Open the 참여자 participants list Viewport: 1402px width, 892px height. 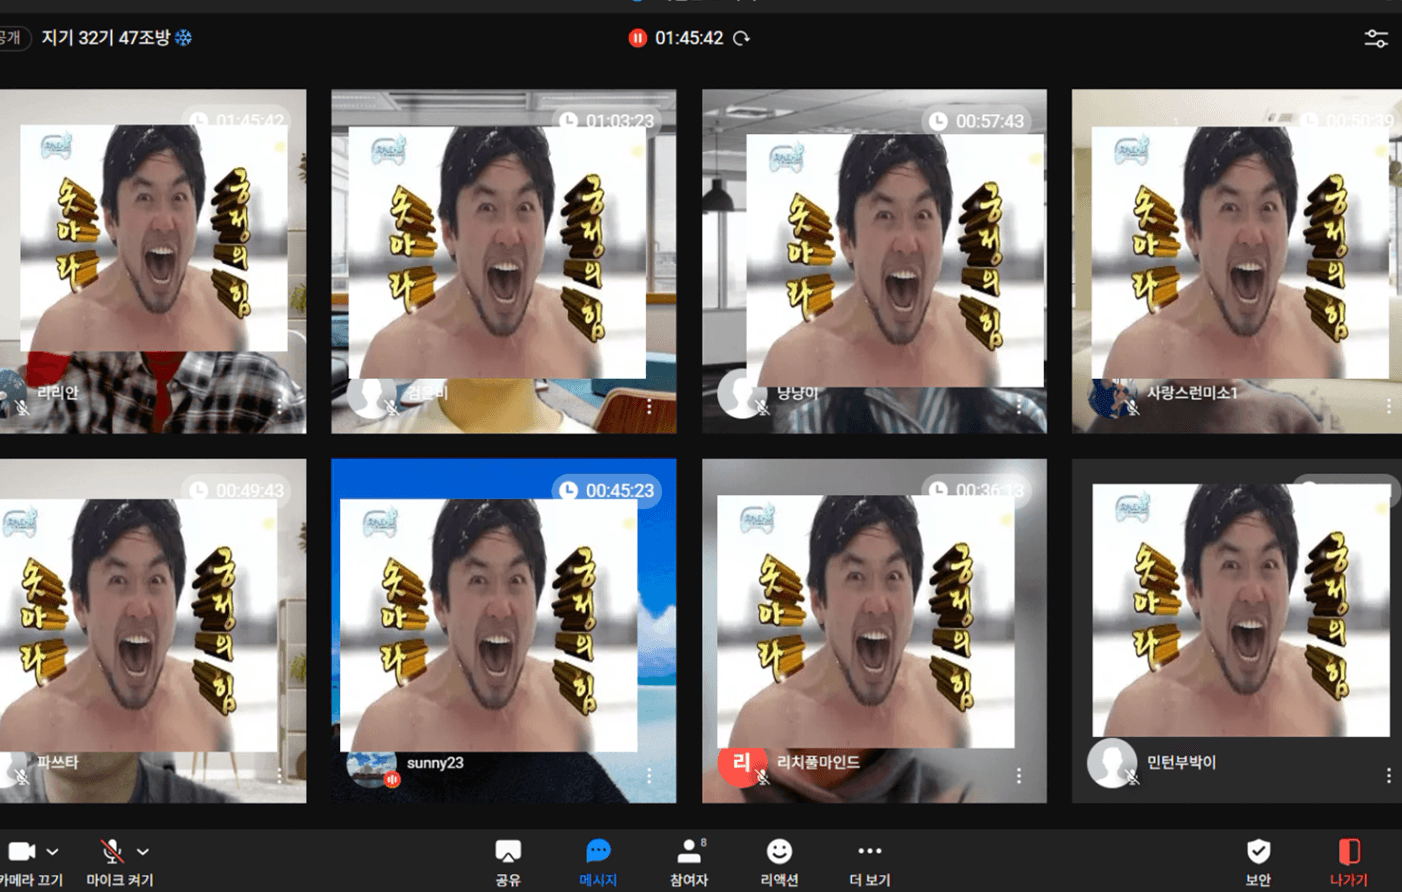689,853
